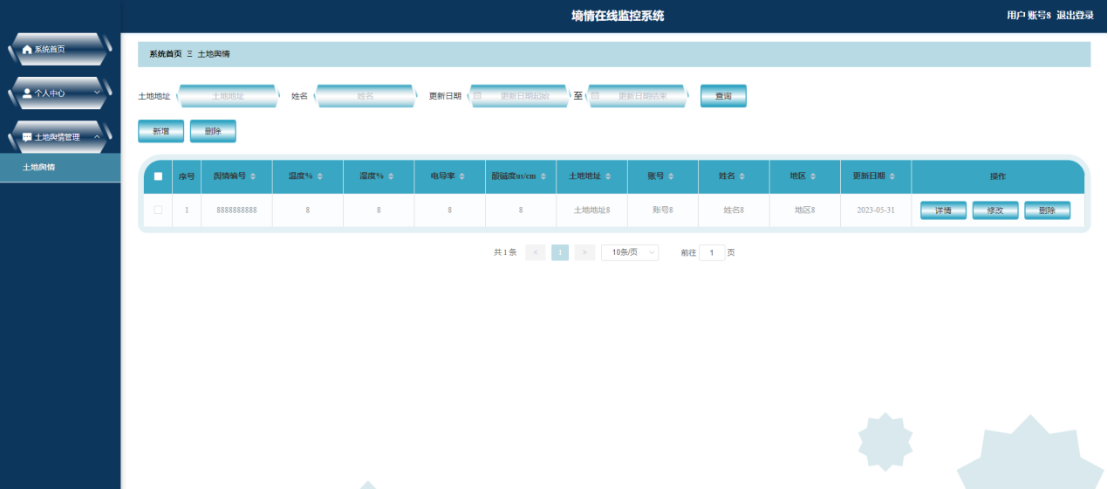
Task: Click the person icon beside 个人中心
Action: click(27, 93)
